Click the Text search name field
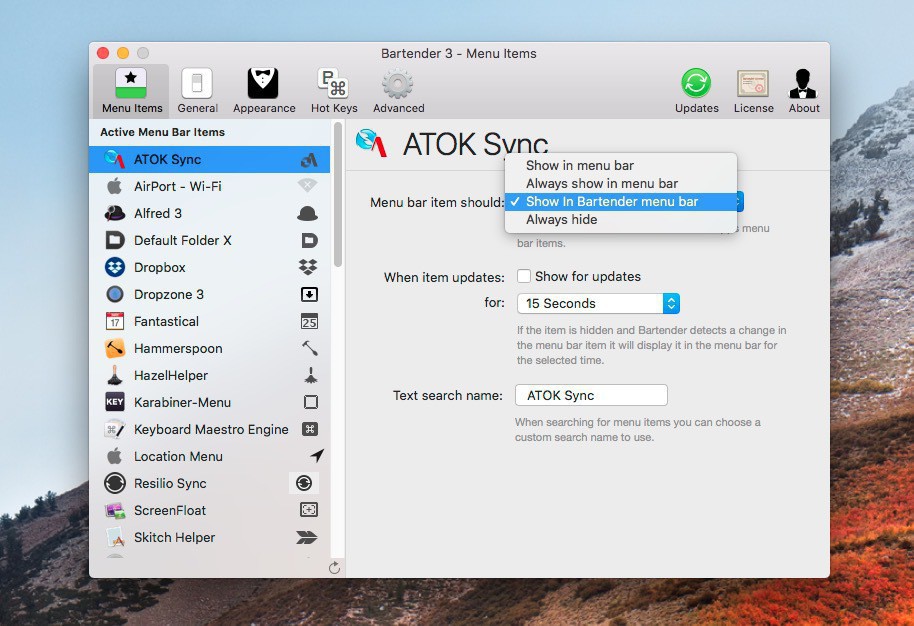914x626 pixels. point(590,395)
